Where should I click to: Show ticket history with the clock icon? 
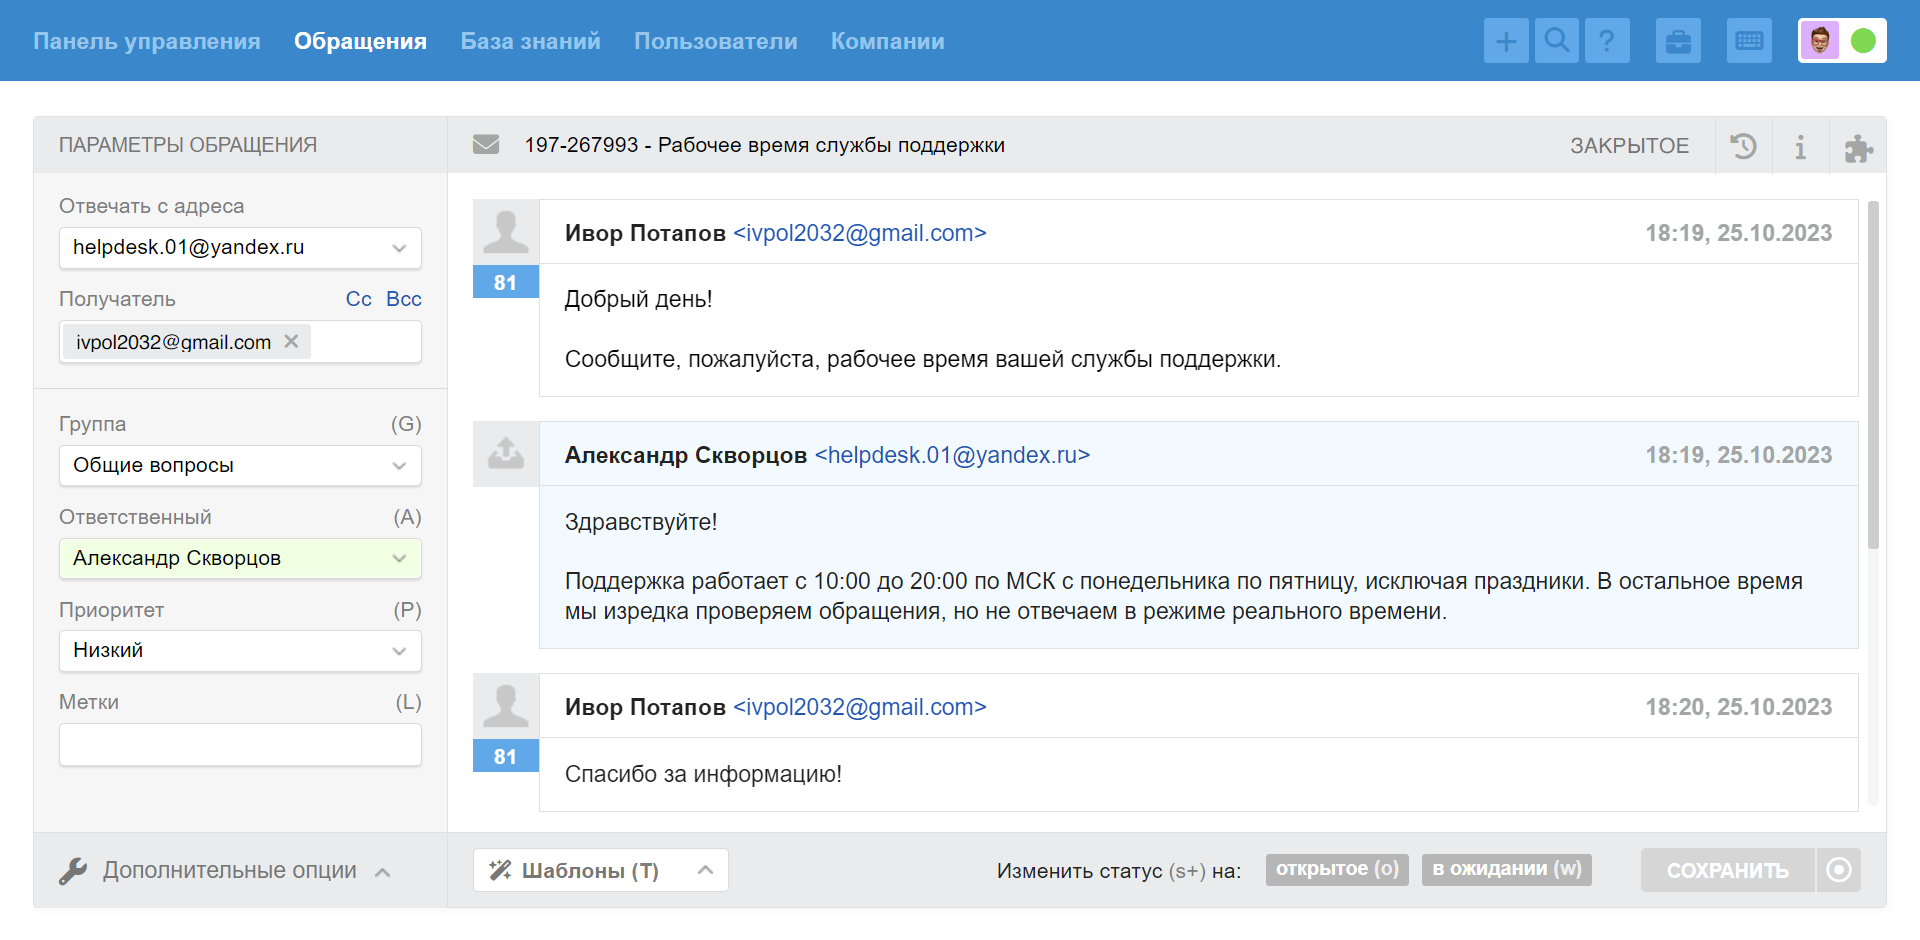click(1743, 146)
